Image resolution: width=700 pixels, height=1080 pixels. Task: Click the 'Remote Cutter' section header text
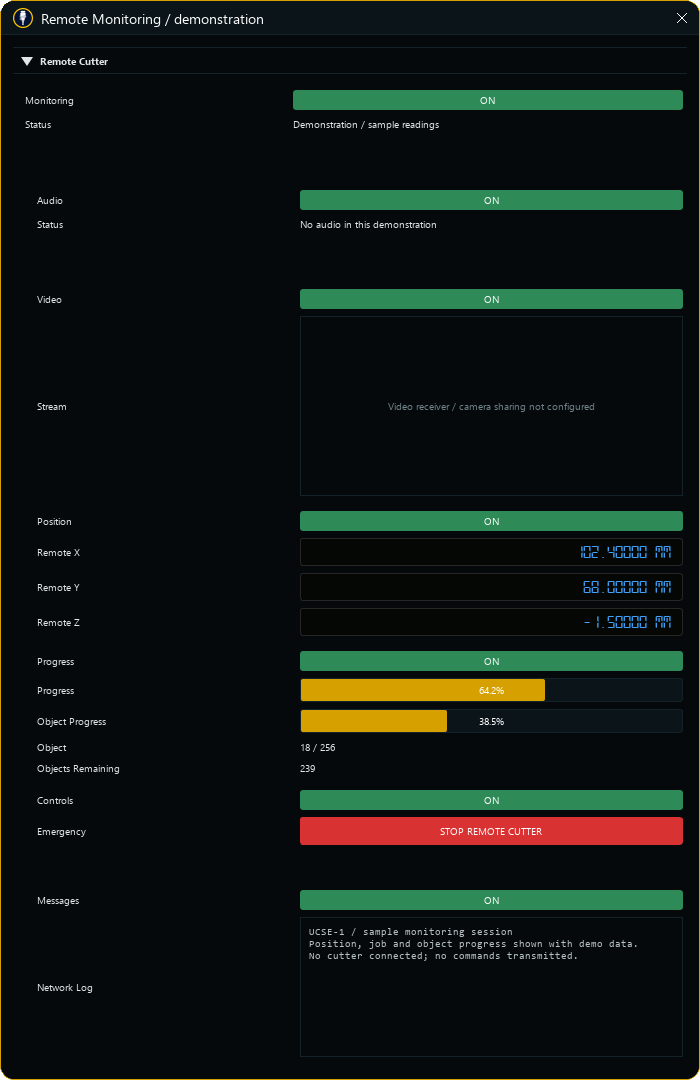coord(74,61)
